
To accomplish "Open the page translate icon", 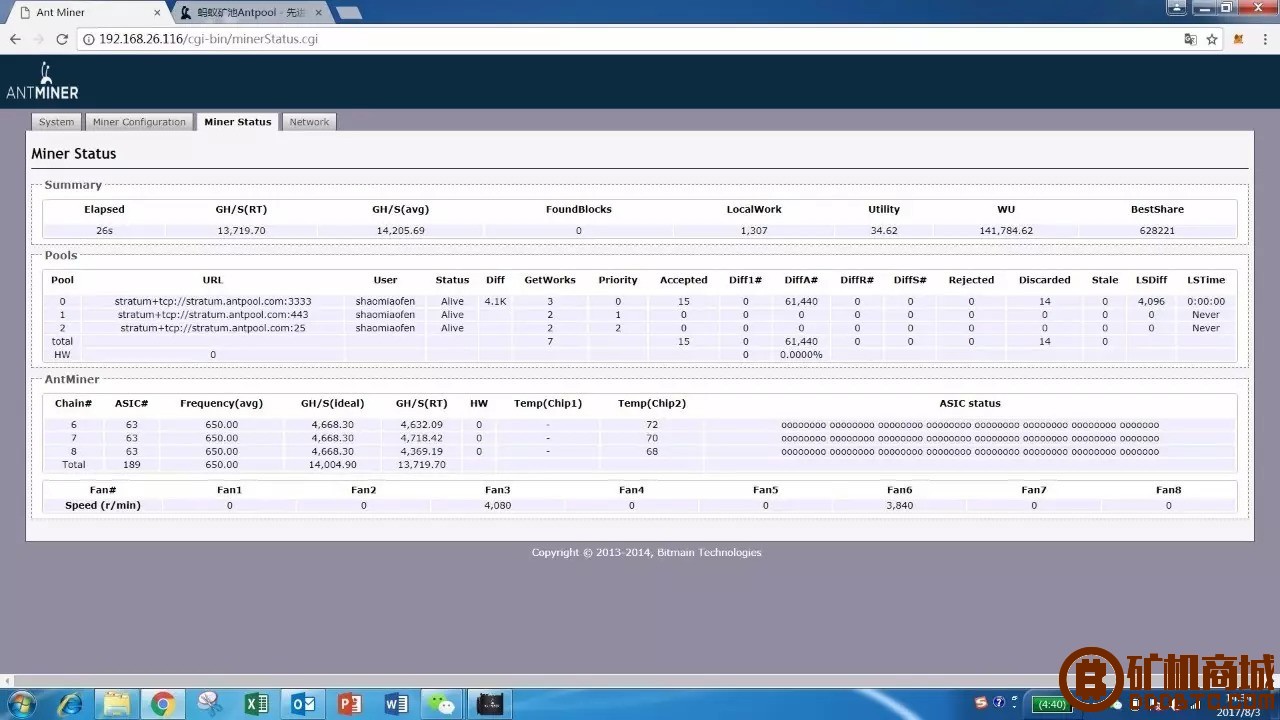I will tap(1190, 39).
